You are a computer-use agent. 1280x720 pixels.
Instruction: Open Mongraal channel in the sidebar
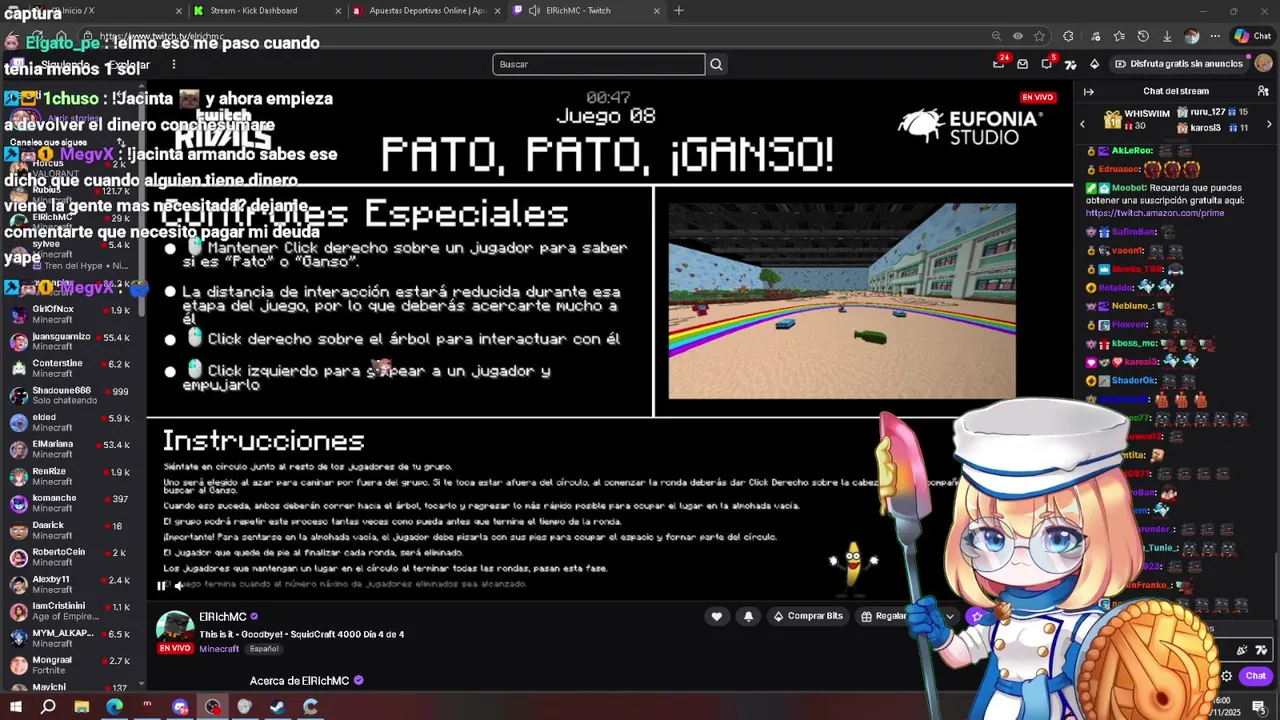[x=72, y=665]
